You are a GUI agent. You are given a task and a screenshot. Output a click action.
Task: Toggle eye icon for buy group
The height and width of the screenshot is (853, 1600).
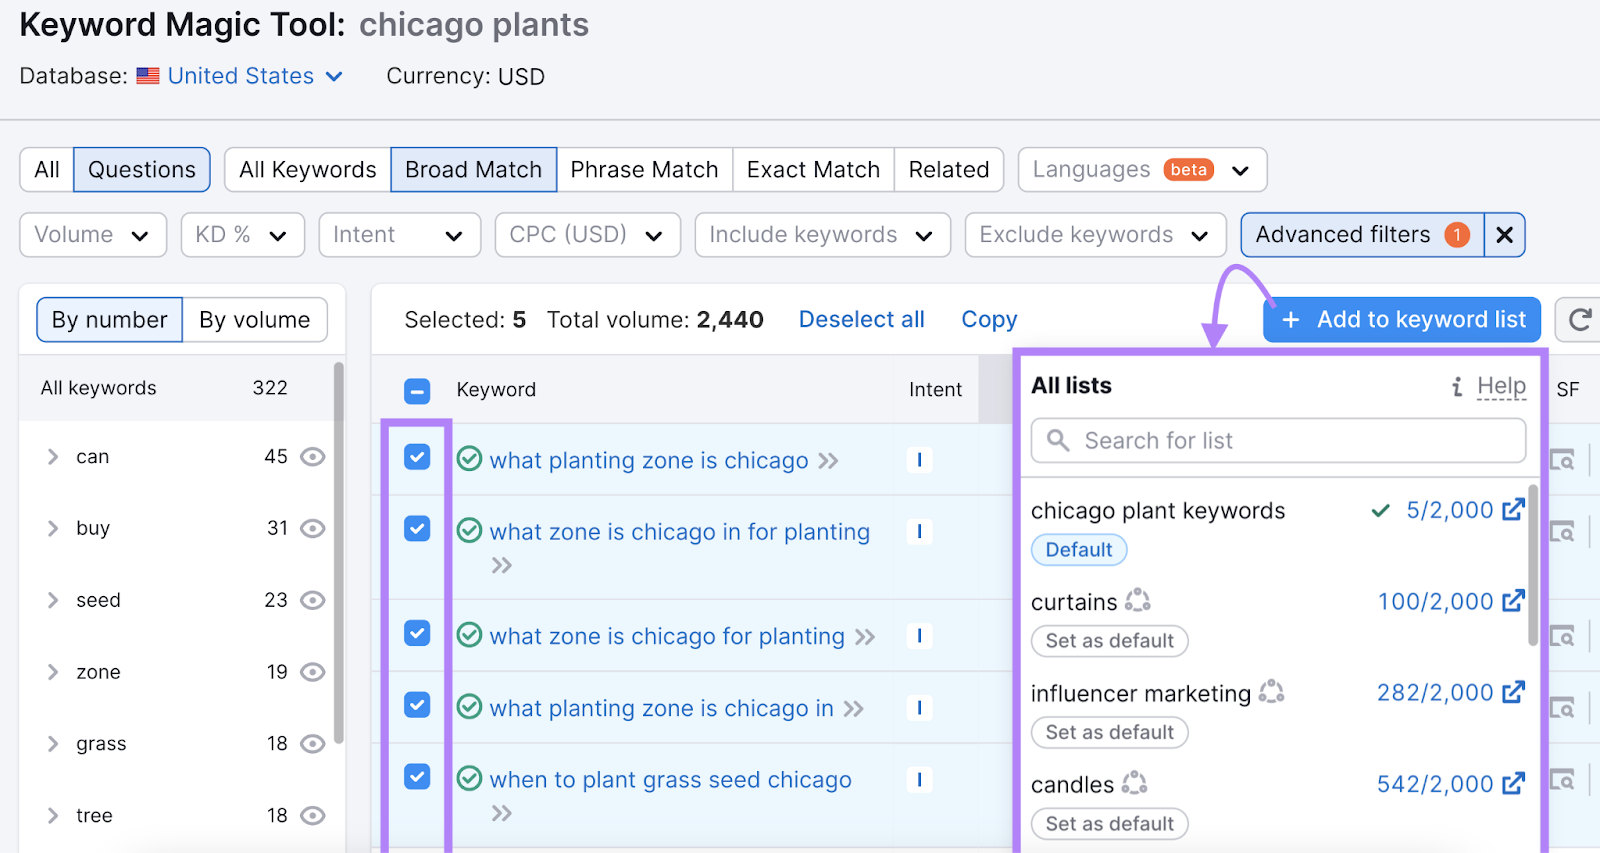click(313, 529)
